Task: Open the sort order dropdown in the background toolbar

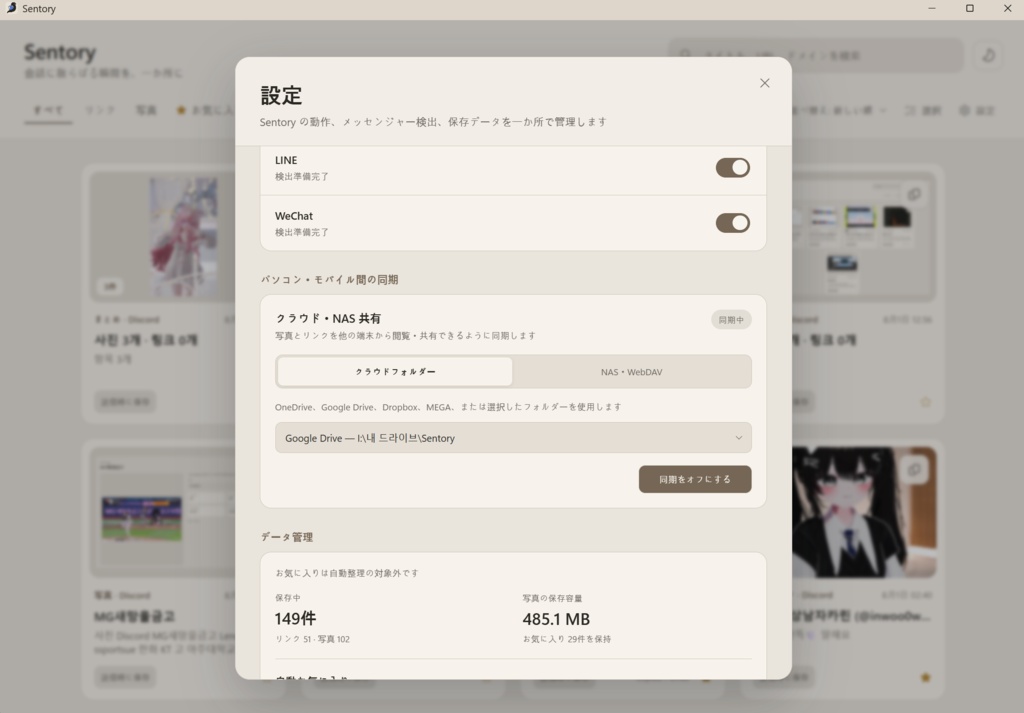Action: pyautogui.click(x=840, y=110)
